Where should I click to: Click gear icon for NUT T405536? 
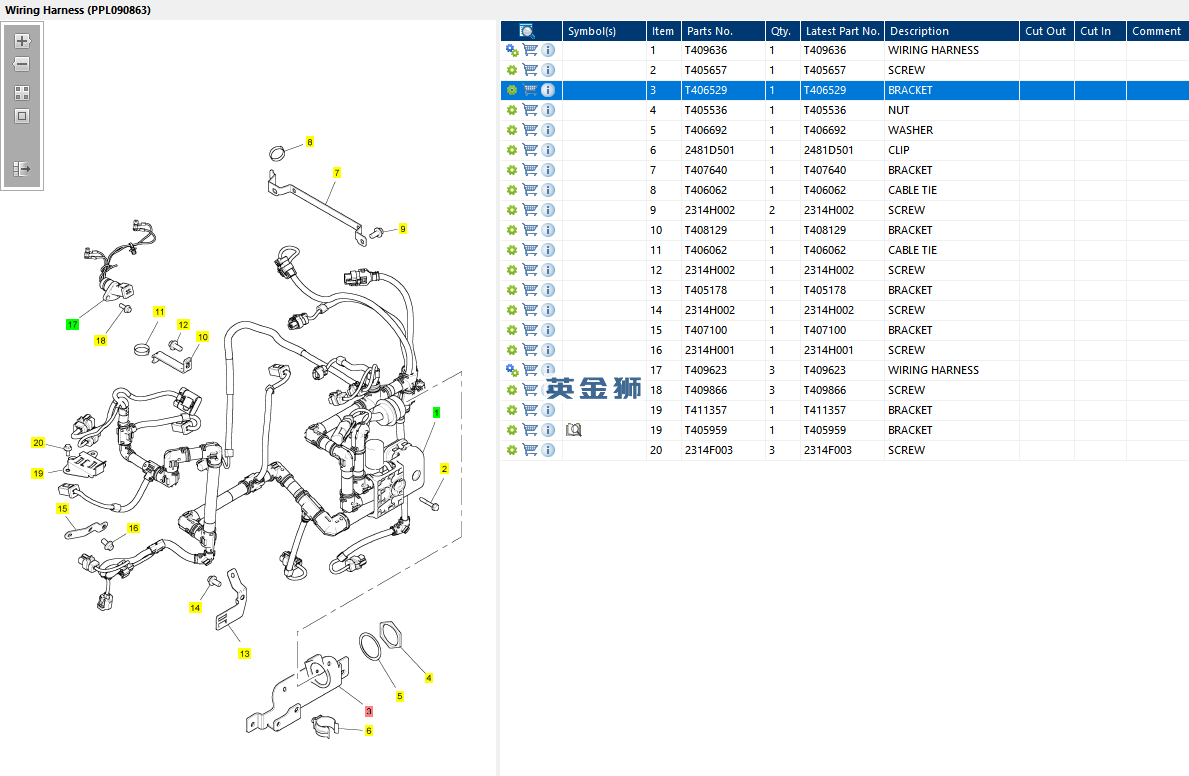pyautogui.click(x=512, y=110)
